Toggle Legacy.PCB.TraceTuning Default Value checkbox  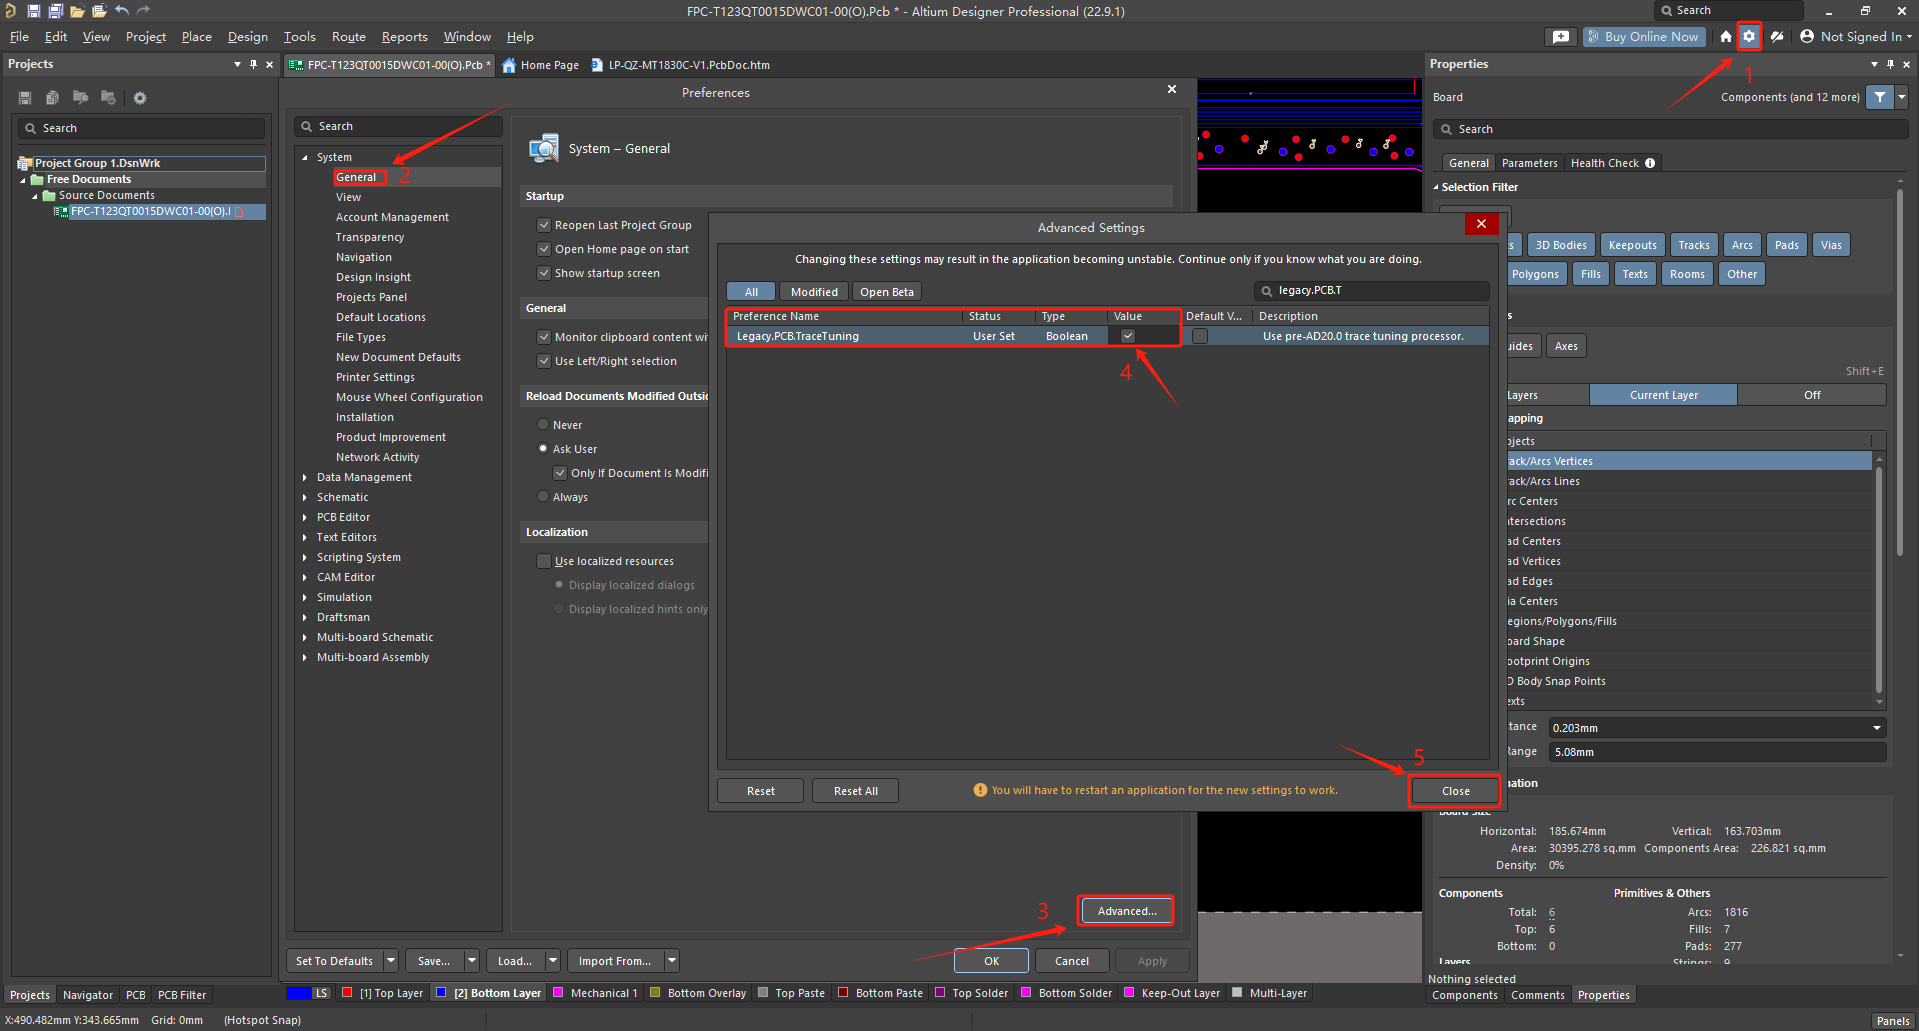click(1200, 336)
